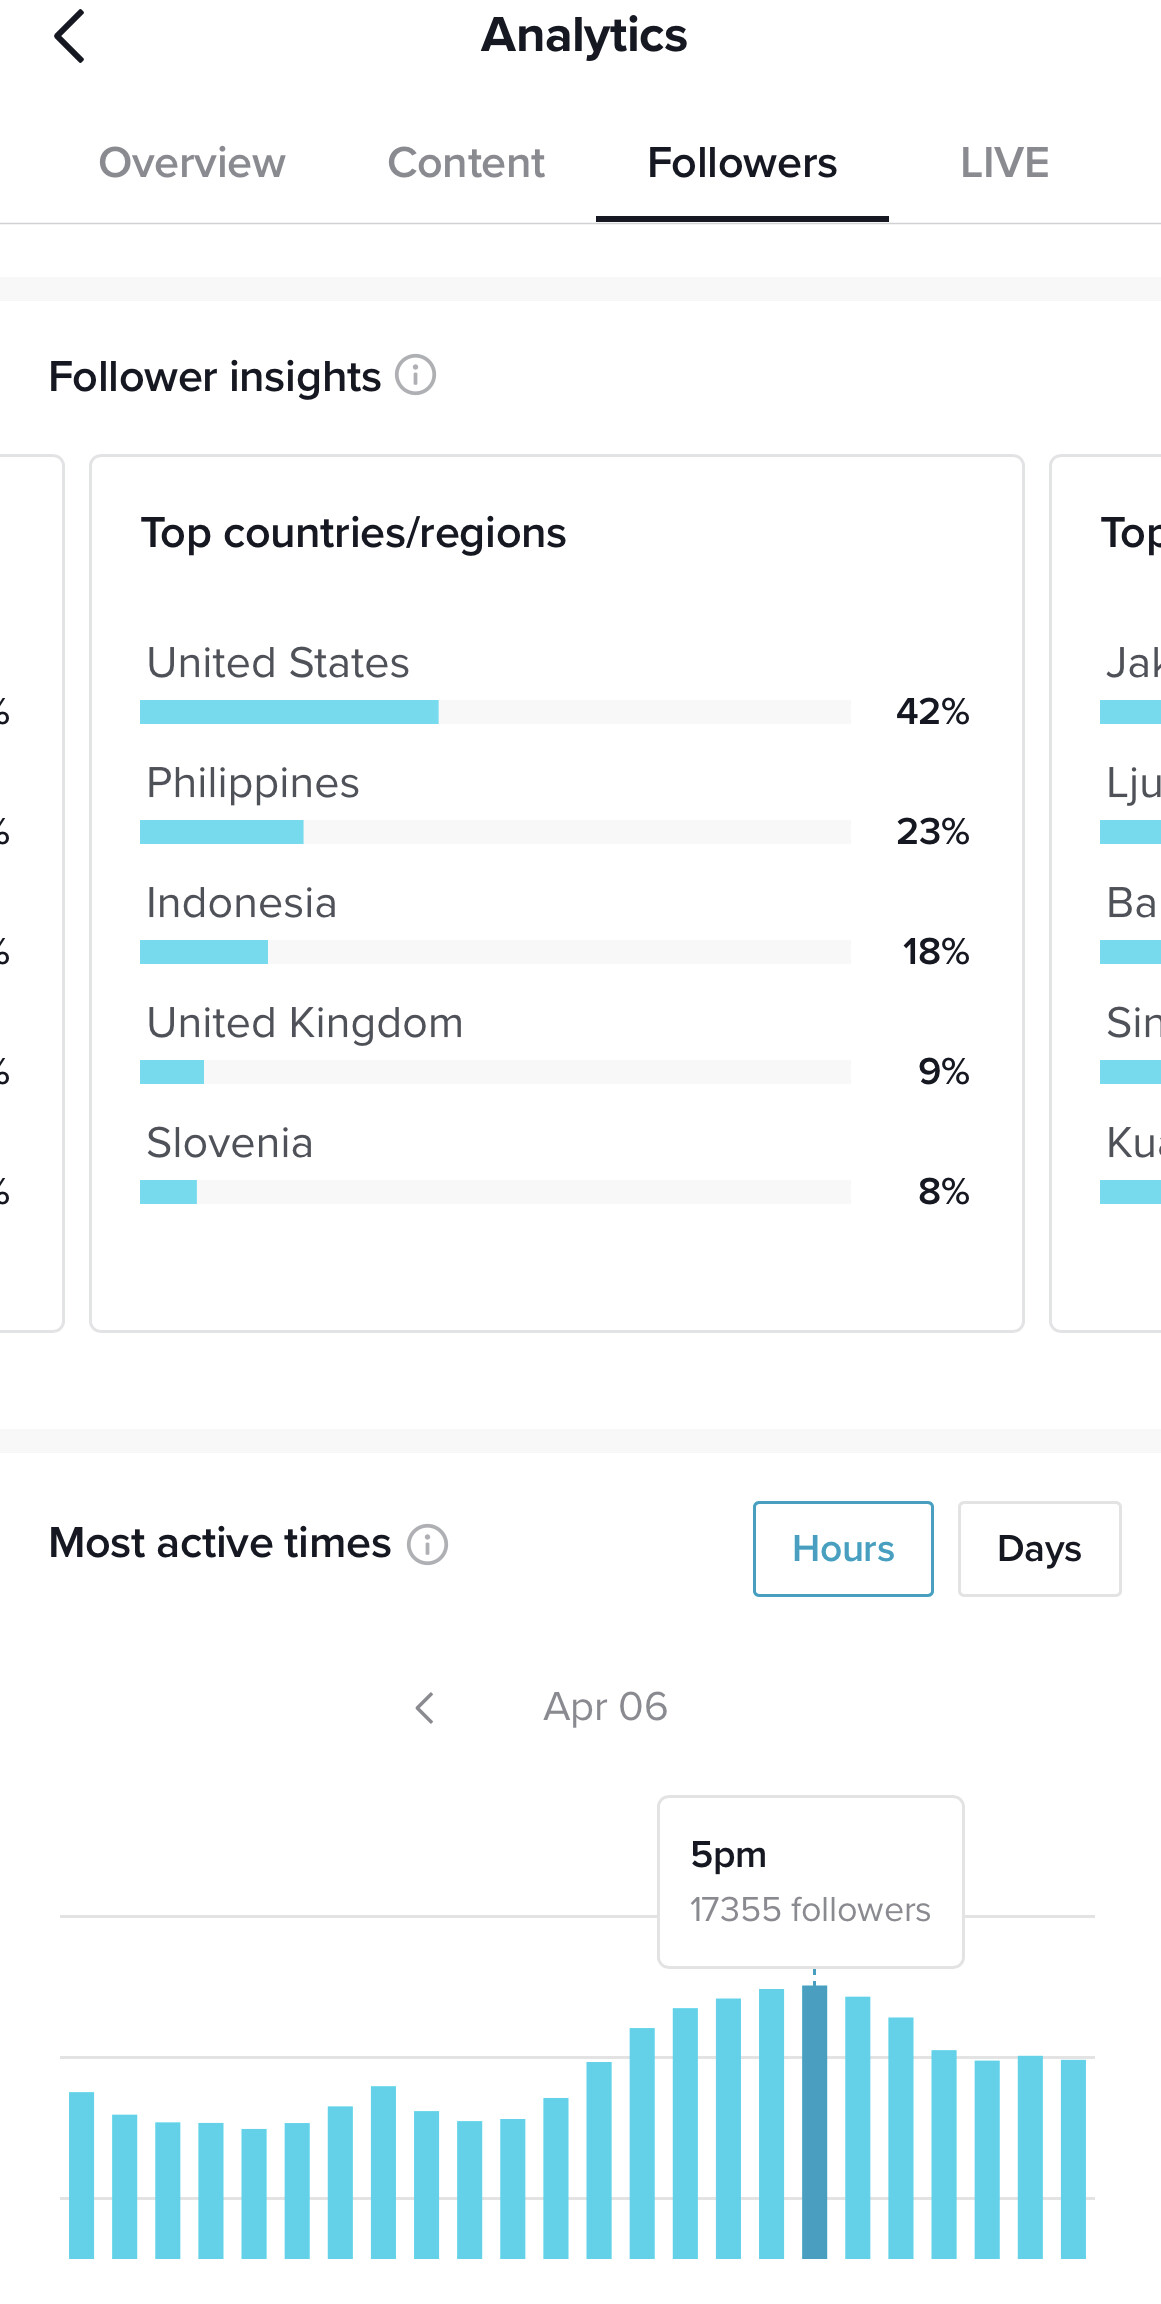Image resolution: width=1161 pixels, height=2304 pixels.
Task: Tap the back arrow beside Analytics
Action: point(69,37)
